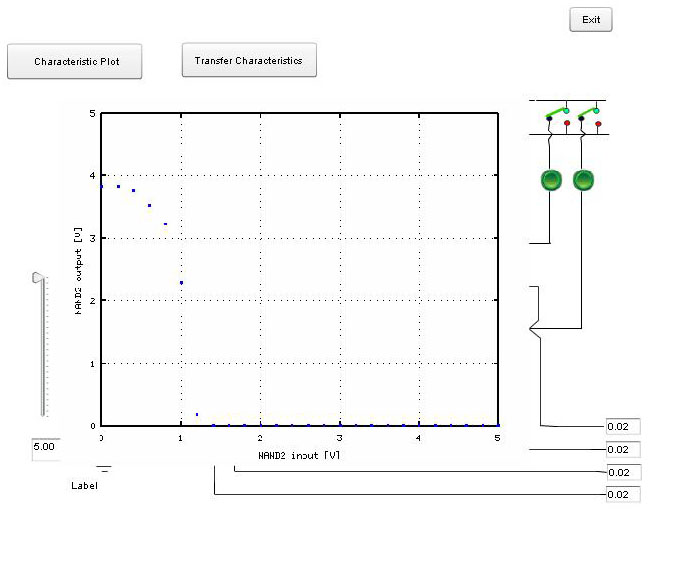Screen dimensions: 677x569
Task: Select the red terminal of the right switch
Action: tap(598, 123)
